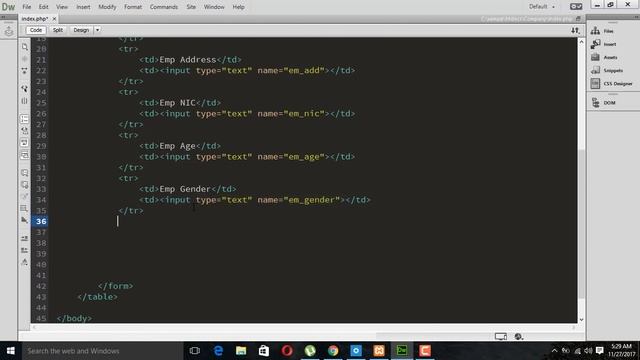Click the vertical scrollbar down arrow
Screen dimensions: 640x360
tap(581, 320)
